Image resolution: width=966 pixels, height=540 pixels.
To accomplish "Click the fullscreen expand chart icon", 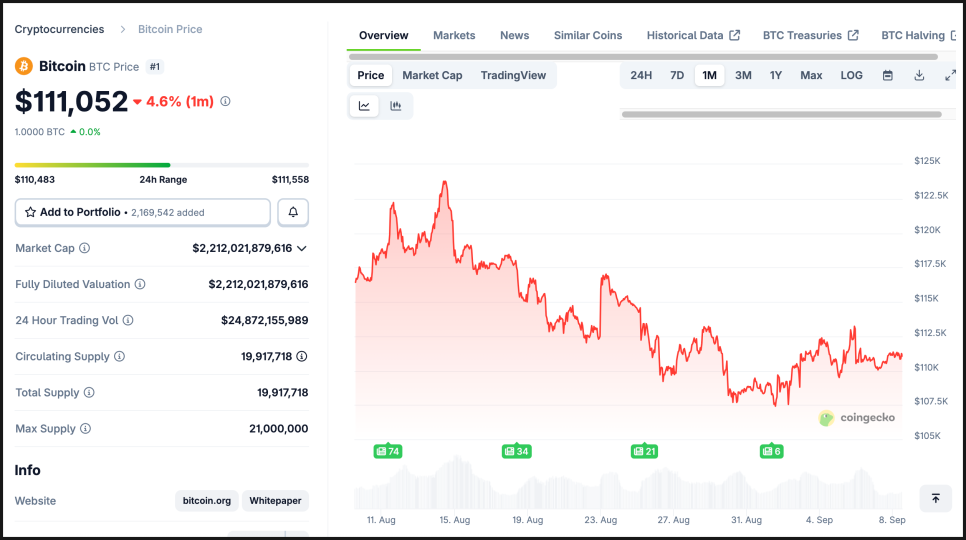I will (950, 75).
